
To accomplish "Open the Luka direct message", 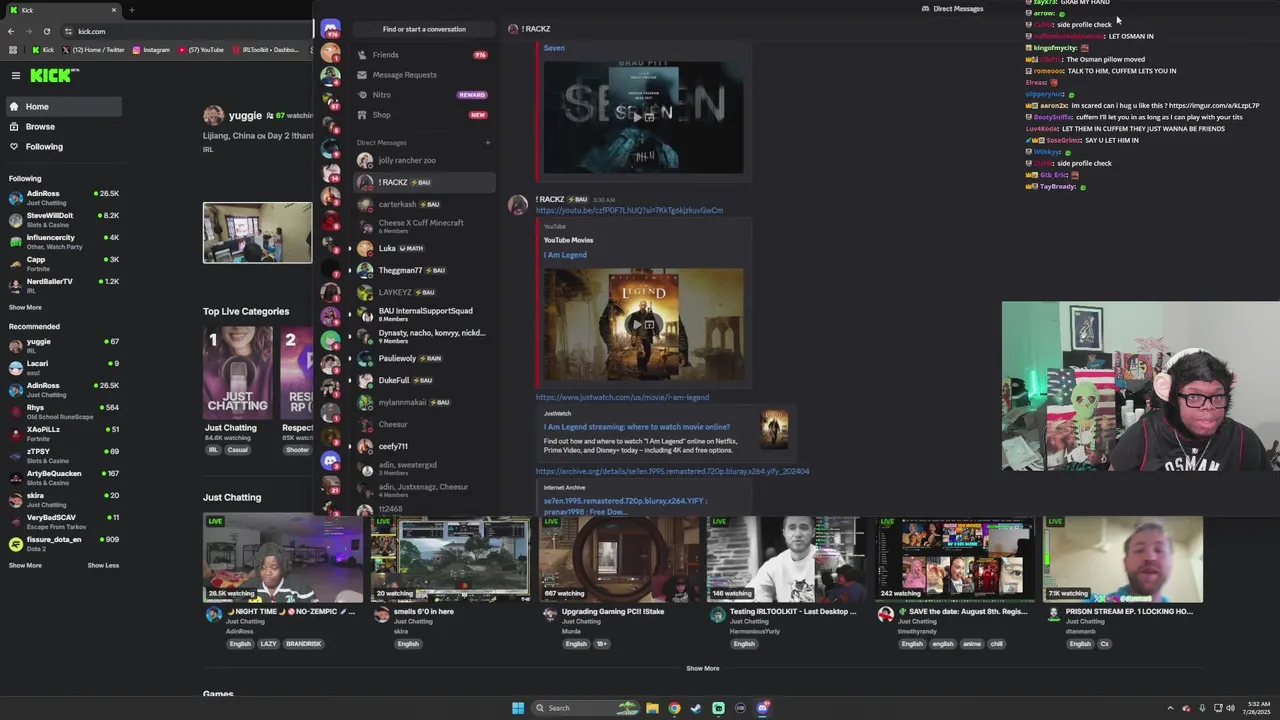I will pos(425,248).
